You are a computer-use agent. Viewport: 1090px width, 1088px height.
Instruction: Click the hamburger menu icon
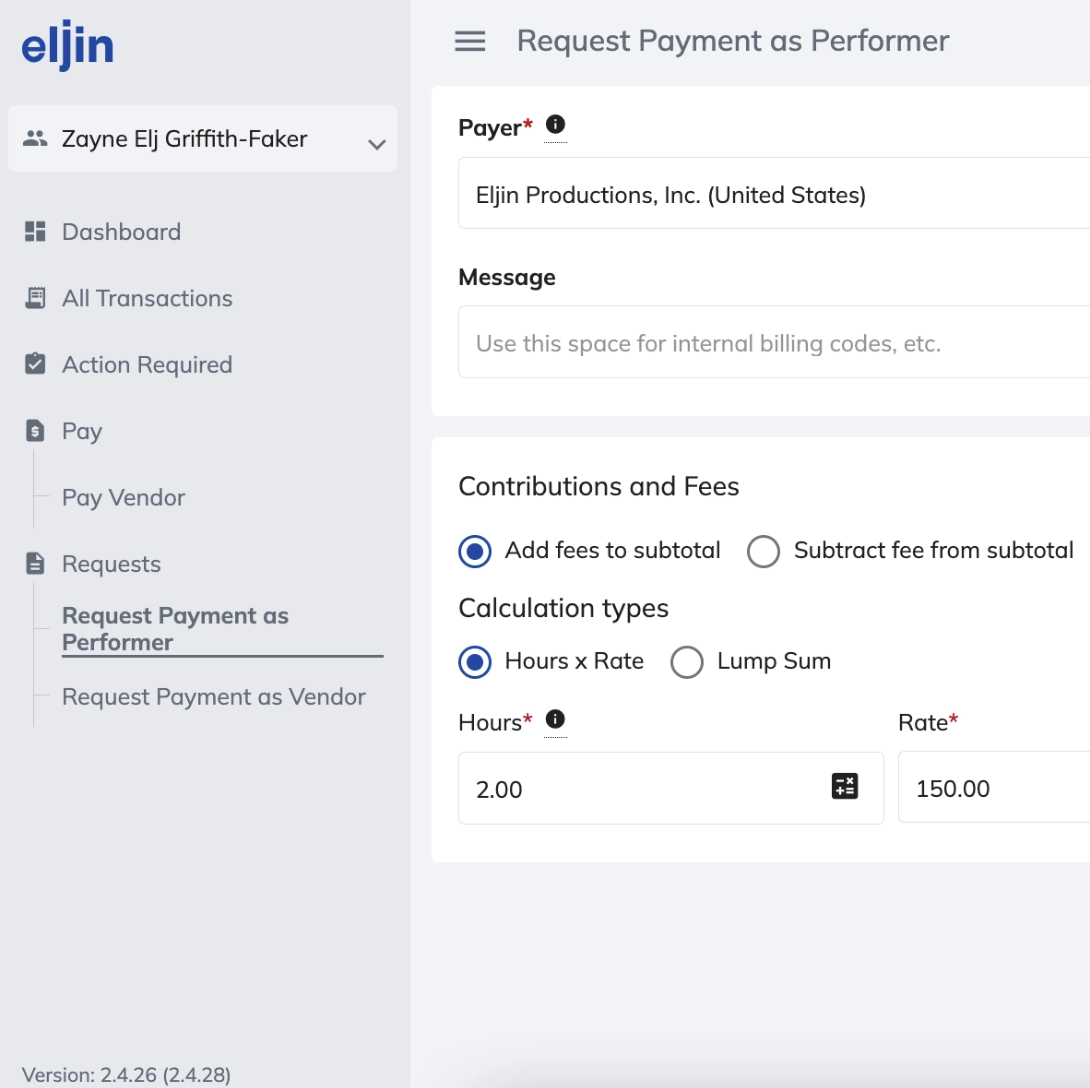click(x=469, y=41)
